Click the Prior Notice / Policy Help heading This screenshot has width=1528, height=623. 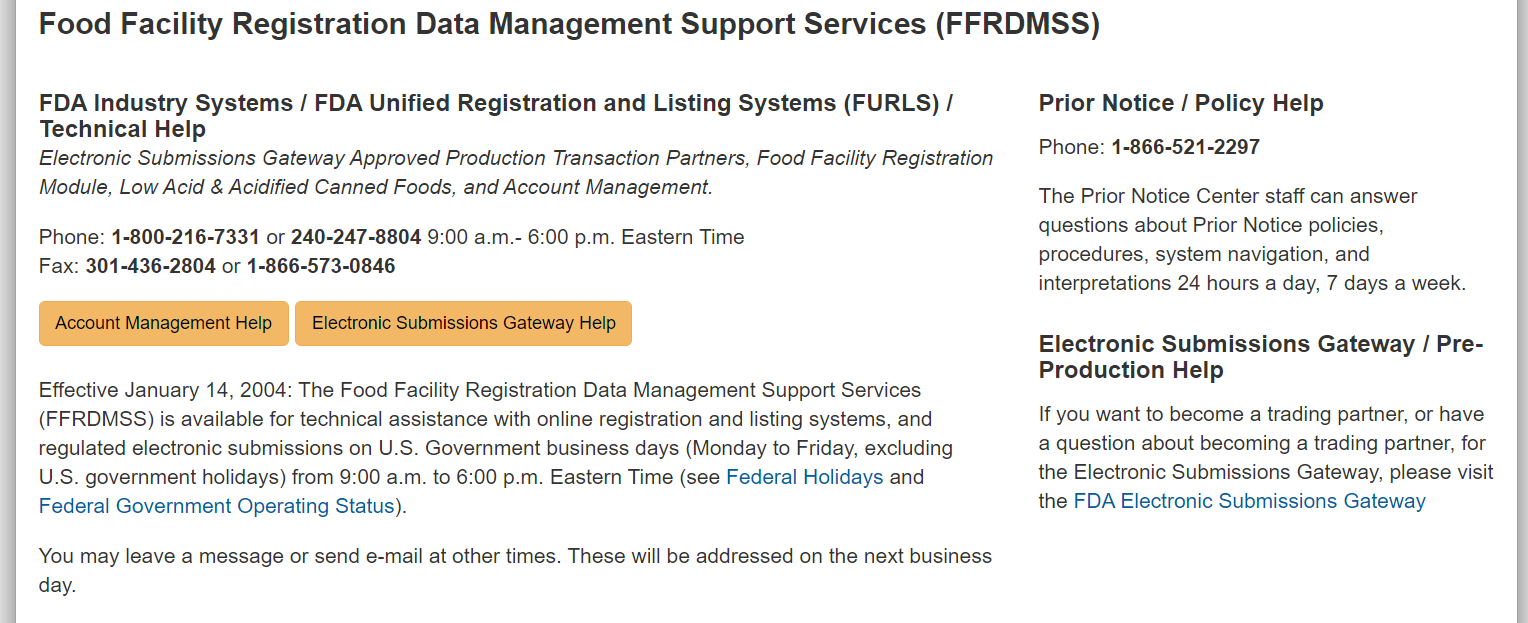pyautogui.click(x=1180, y=103)
